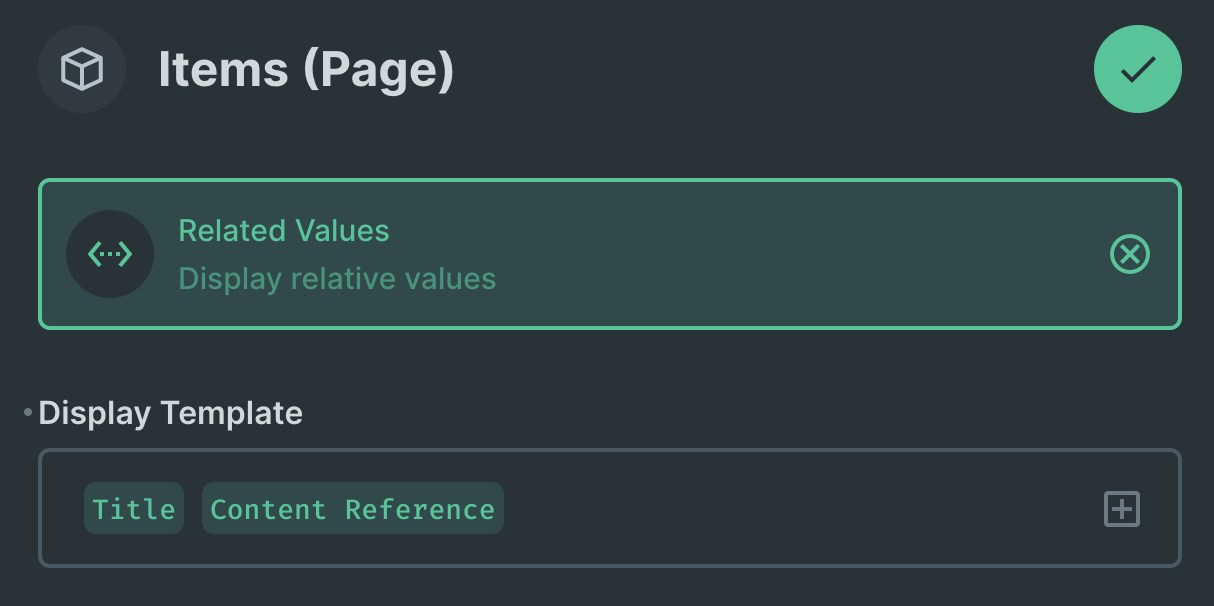The width and height of the screenshot is (1214, 606).
Task: Click inside the Display Template field
Action: coord(700,508)
